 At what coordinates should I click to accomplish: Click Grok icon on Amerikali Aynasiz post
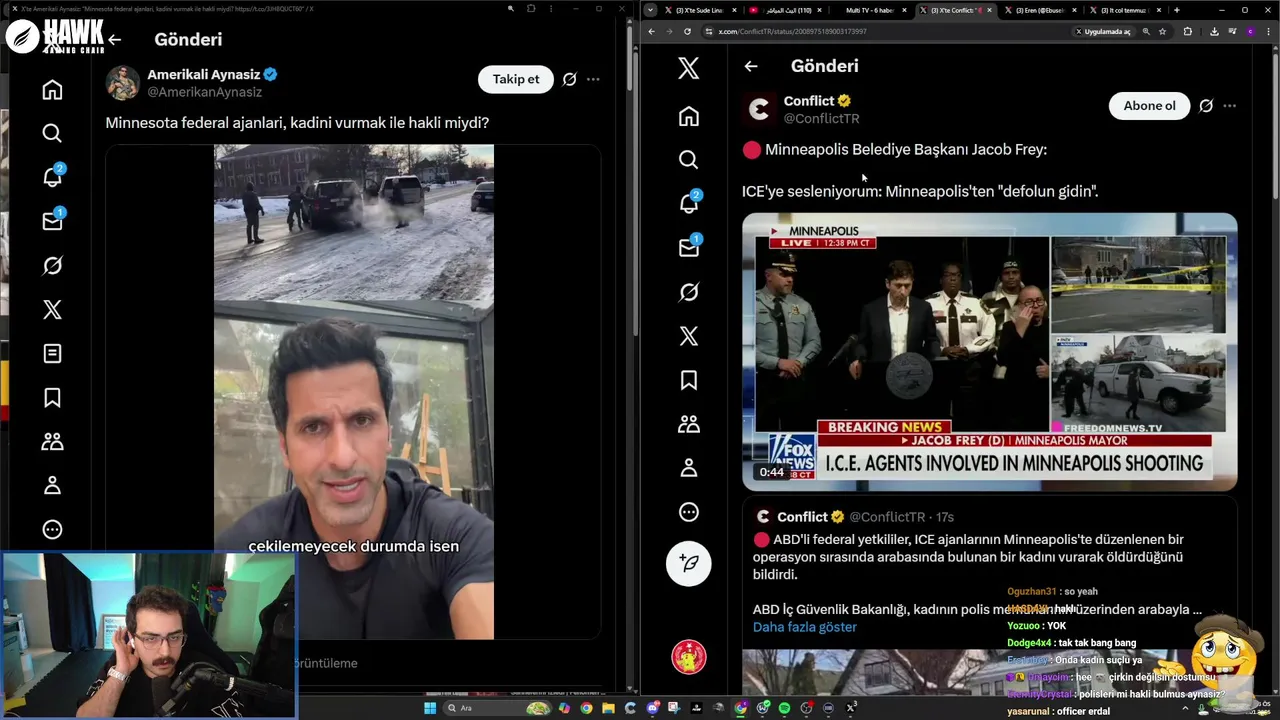pos(569,79)
